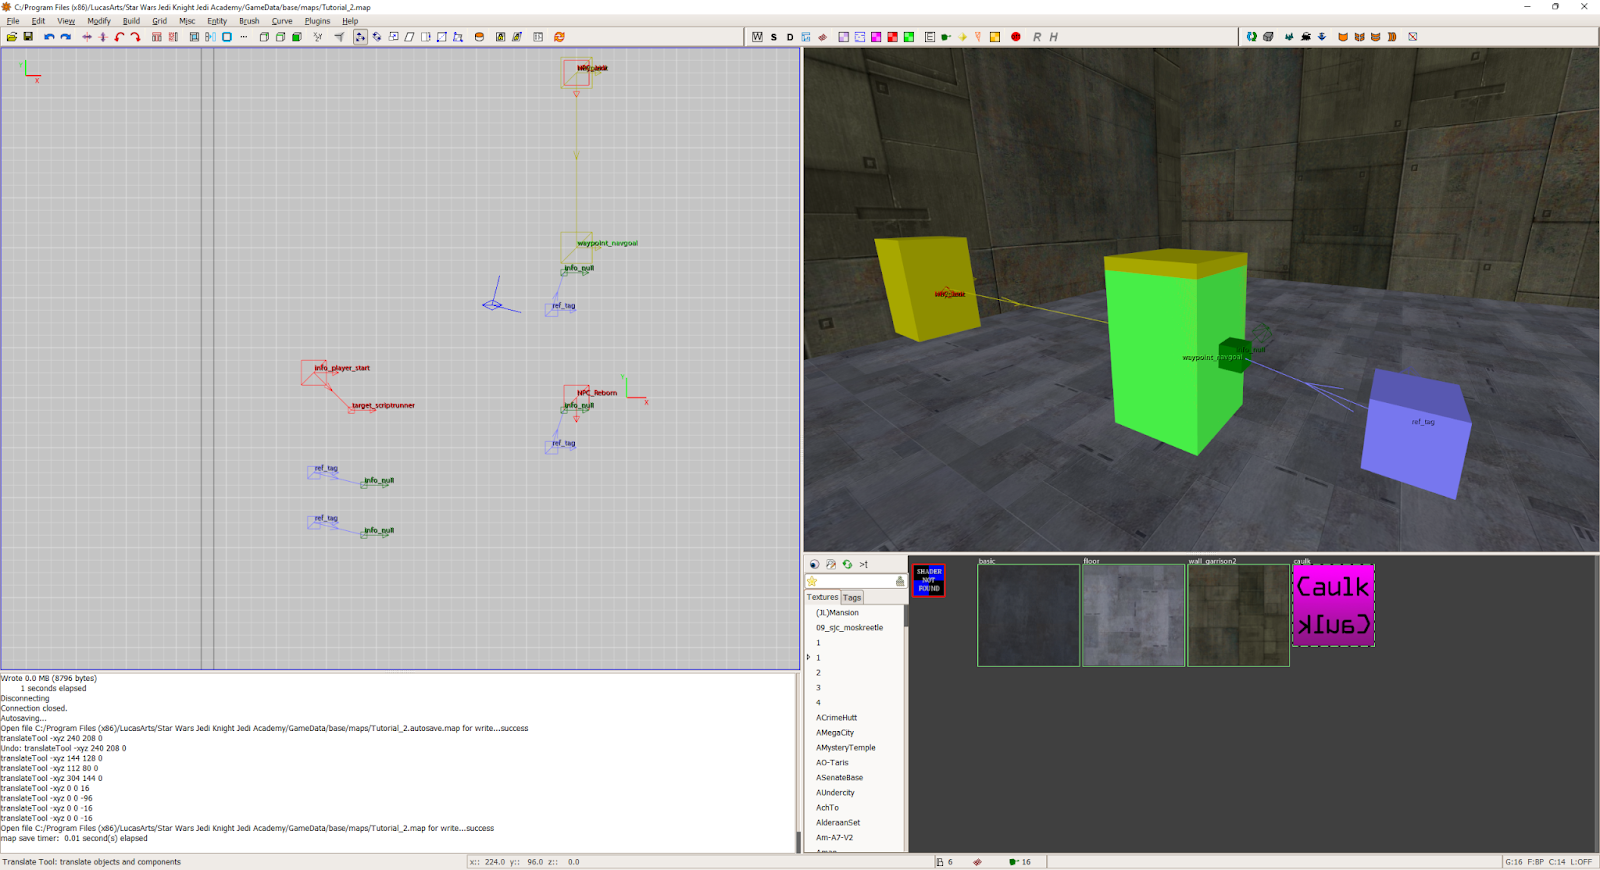The width and height of the screenshot is (1600, 870).
Task: Click the R toolbar button
Action: pos(1037,37)
